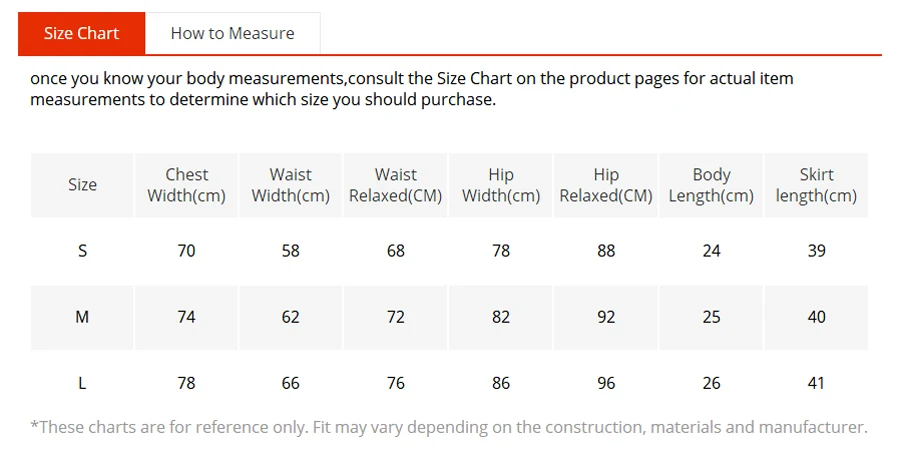Click hip relaxed value 96 for size L

pyautogui.click(x=606, y=383)
